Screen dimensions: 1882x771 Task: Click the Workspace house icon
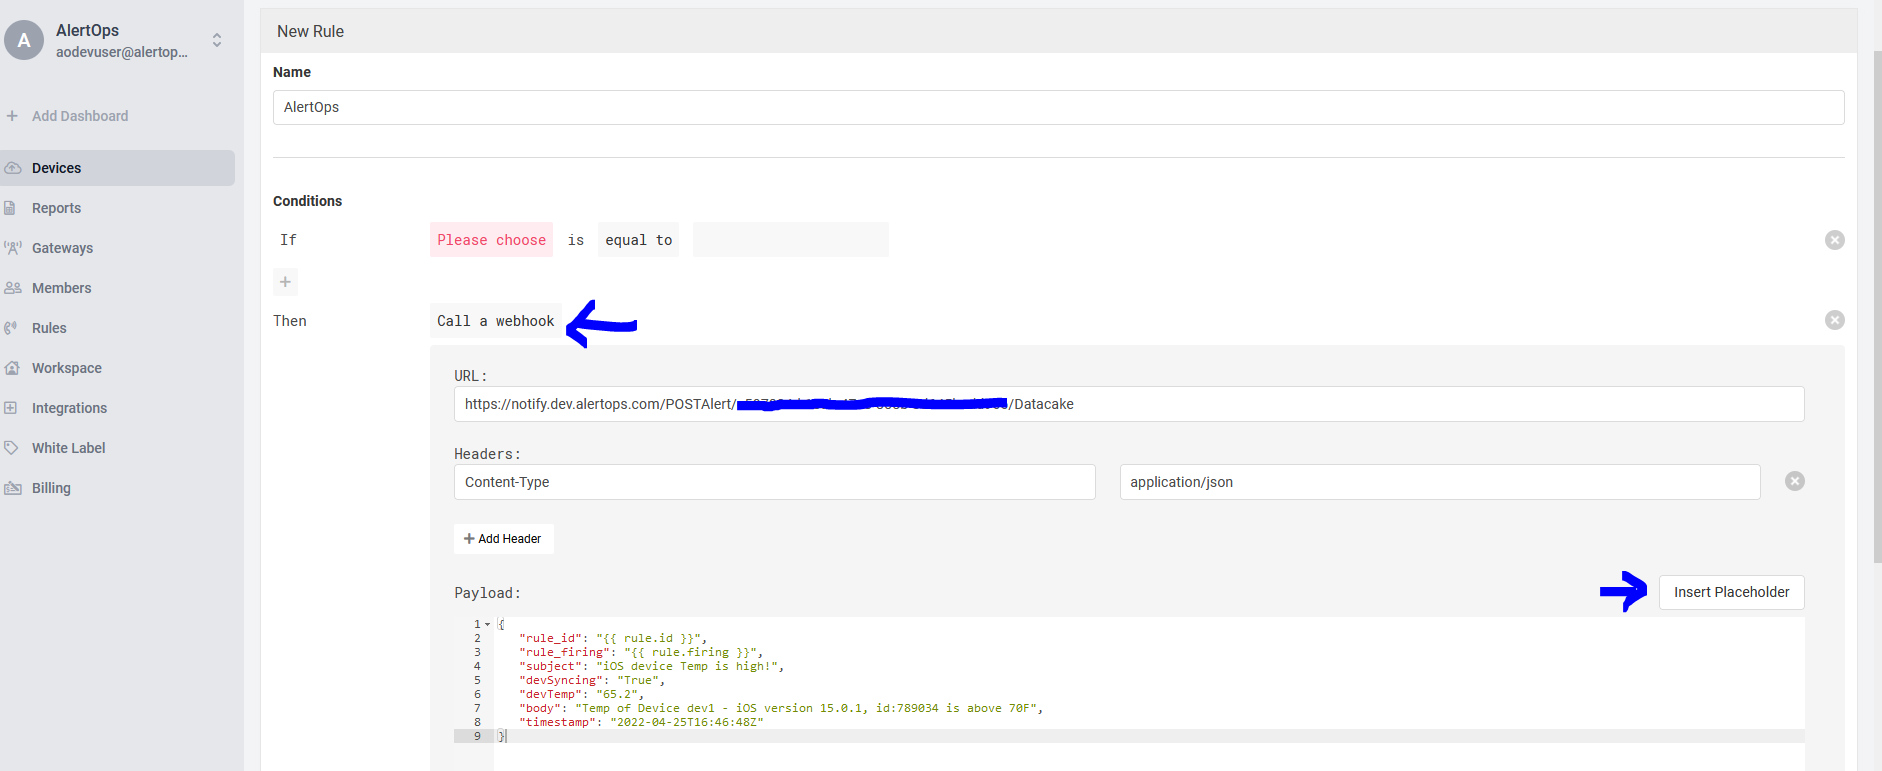tap(13, 368)
